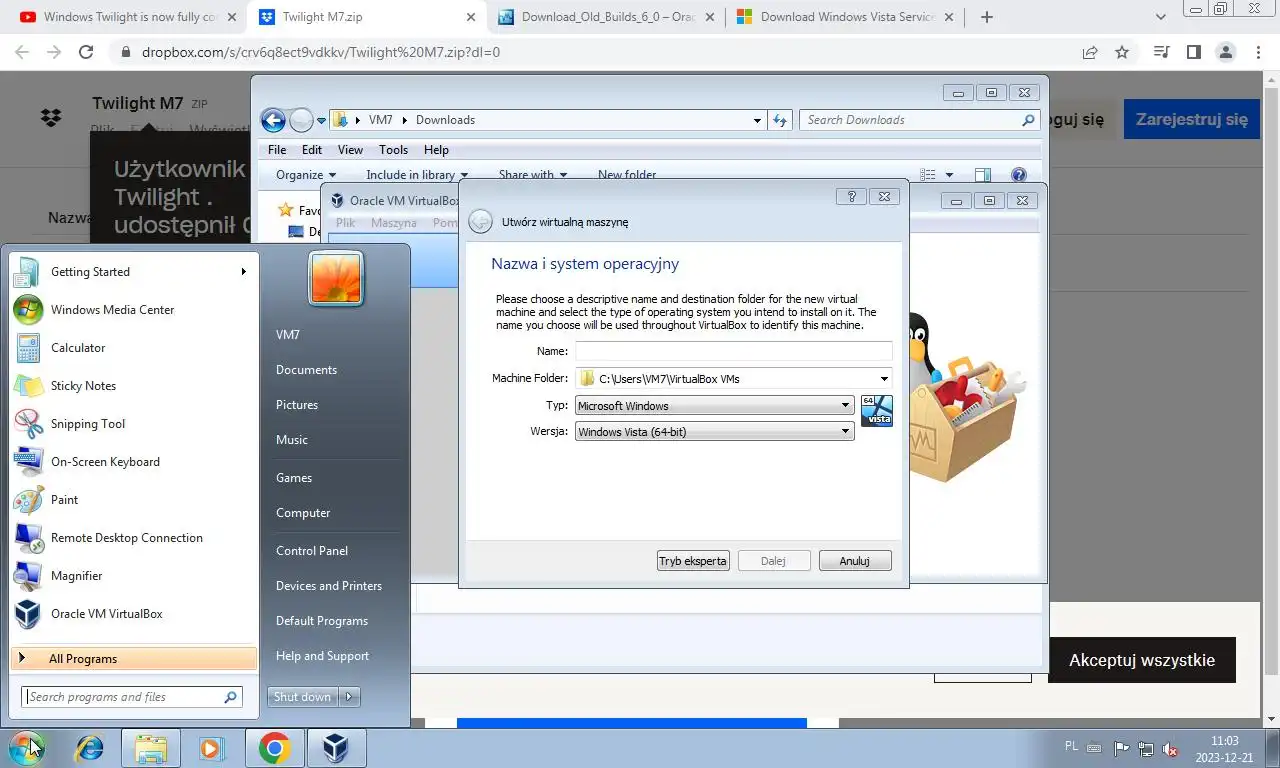1280x768 pixels.
Task: Open the Explorer File menu
Action: (x=277, y=150)
